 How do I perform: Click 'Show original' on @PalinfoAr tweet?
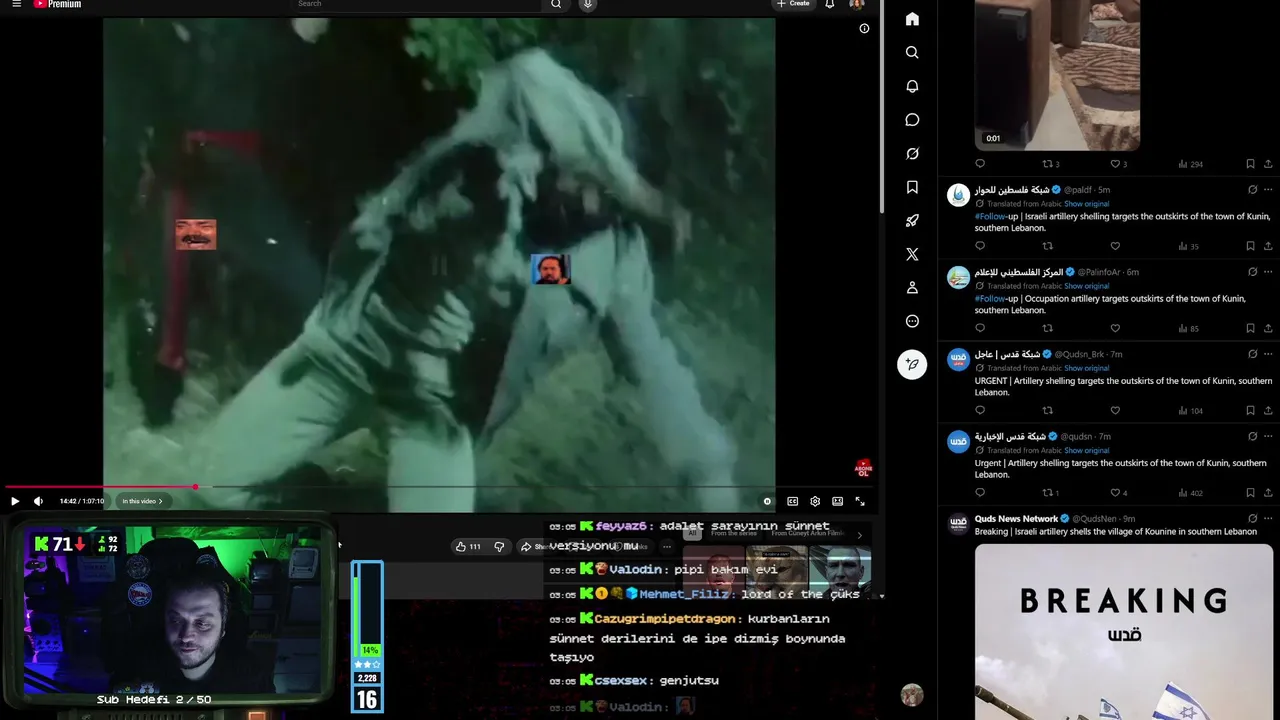[1086, 286]
